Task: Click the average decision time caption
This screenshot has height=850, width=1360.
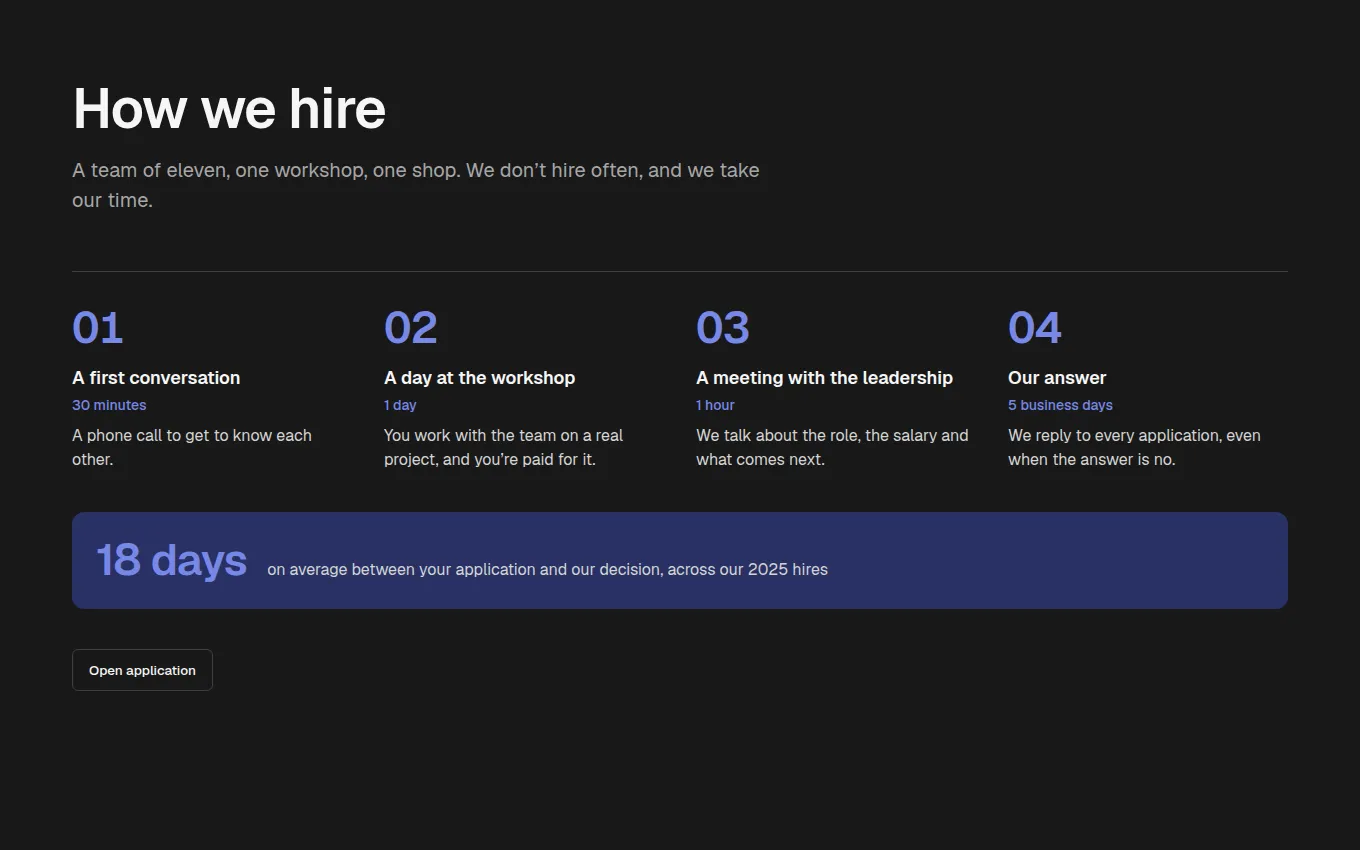Action: (x=547, y=569)
